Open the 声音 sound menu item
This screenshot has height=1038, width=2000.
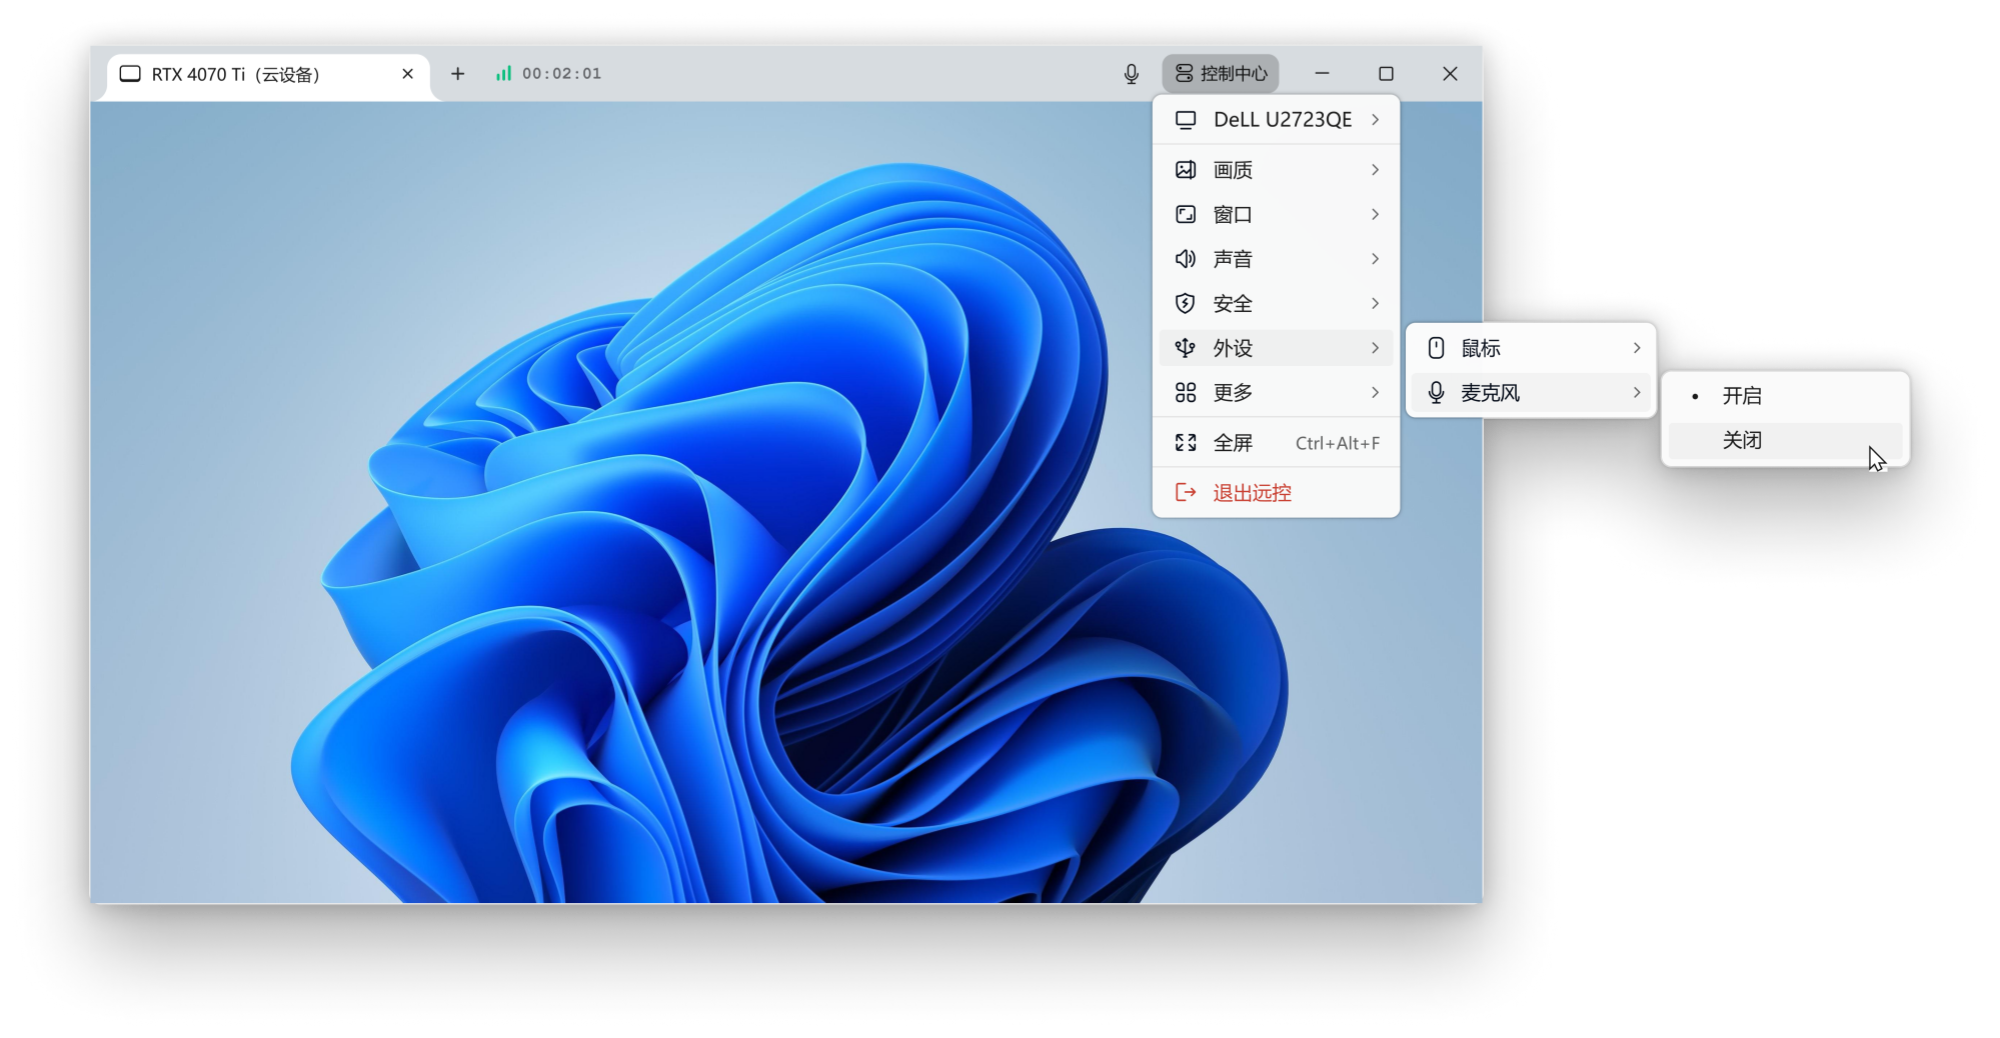point(1276,259)
